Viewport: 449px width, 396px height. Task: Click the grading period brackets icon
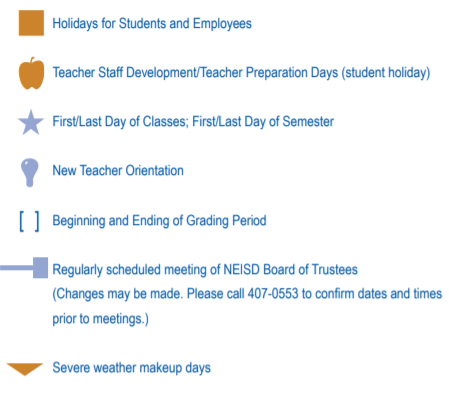click(29, 221)
